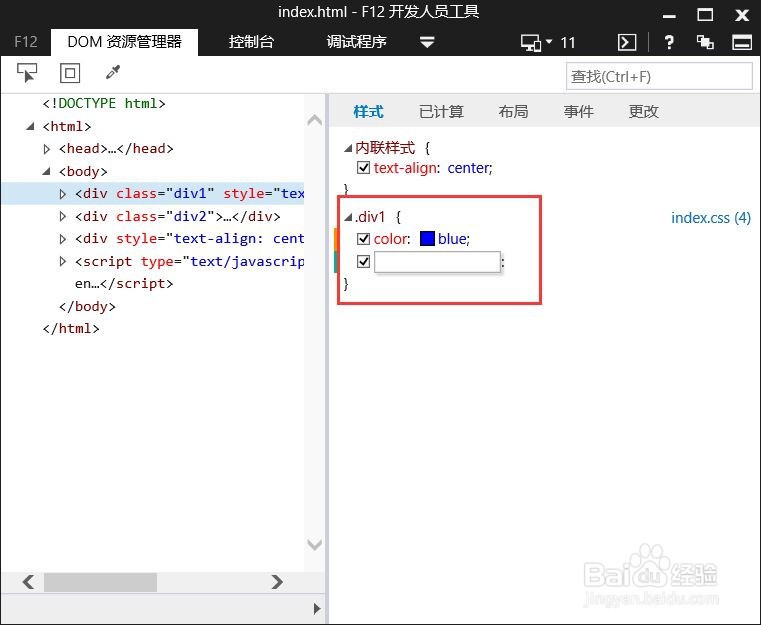Image resolution: width=761 pixels, height=625 pixels.
Task: Switch to DOM 资源管理器 tab
Action: click(124, 42)
